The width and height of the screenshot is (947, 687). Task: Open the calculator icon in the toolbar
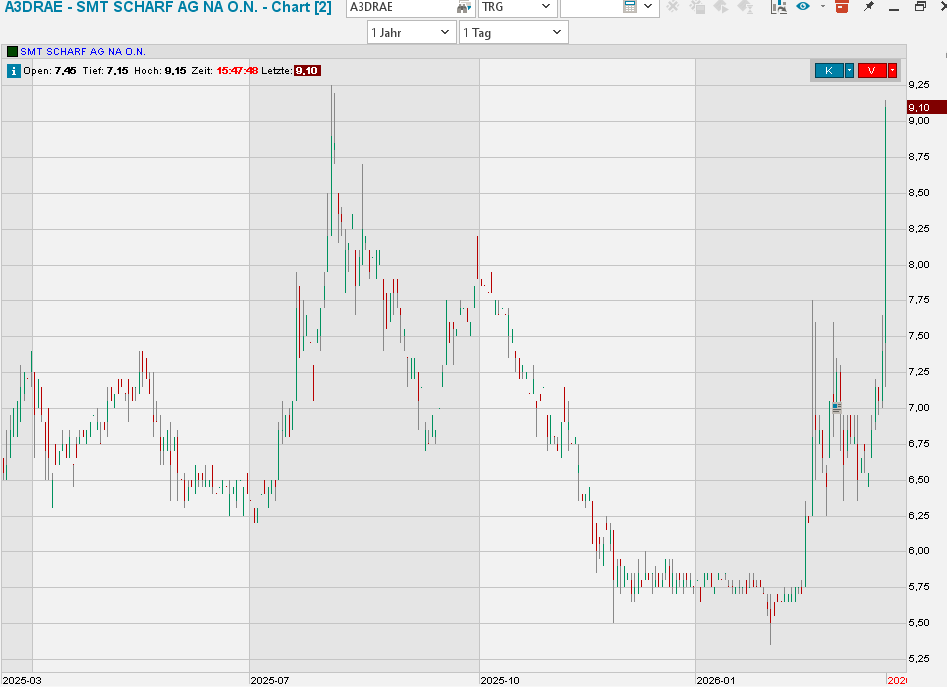630,7
